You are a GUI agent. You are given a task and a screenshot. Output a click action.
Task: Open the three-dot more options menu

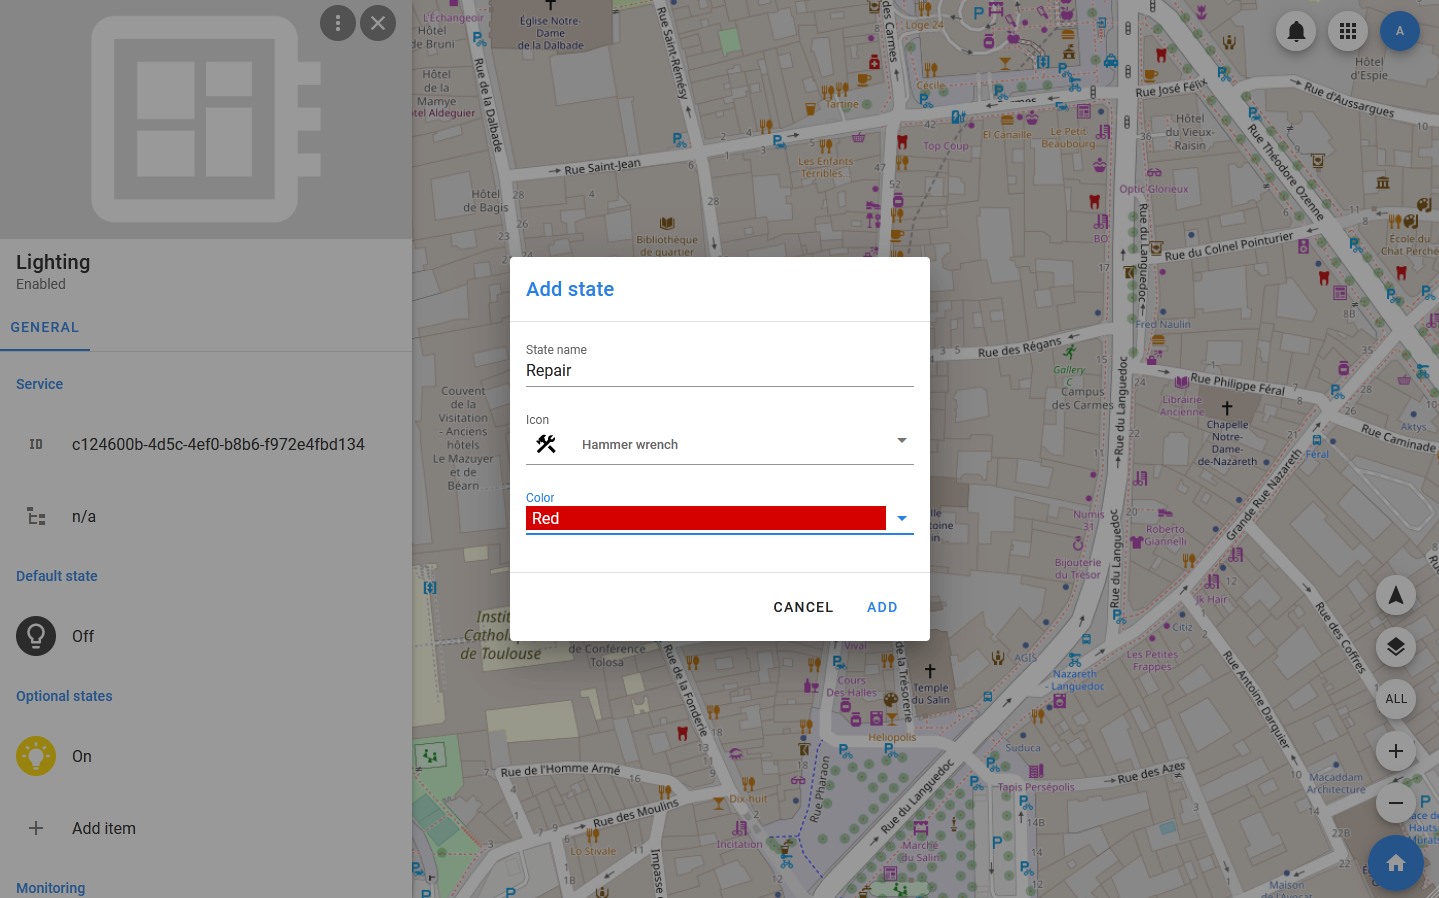click(338, 23)
